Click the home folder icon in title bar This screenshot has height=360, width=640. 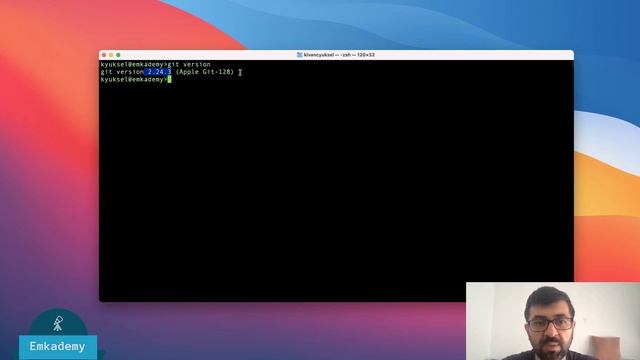[300, 55]
